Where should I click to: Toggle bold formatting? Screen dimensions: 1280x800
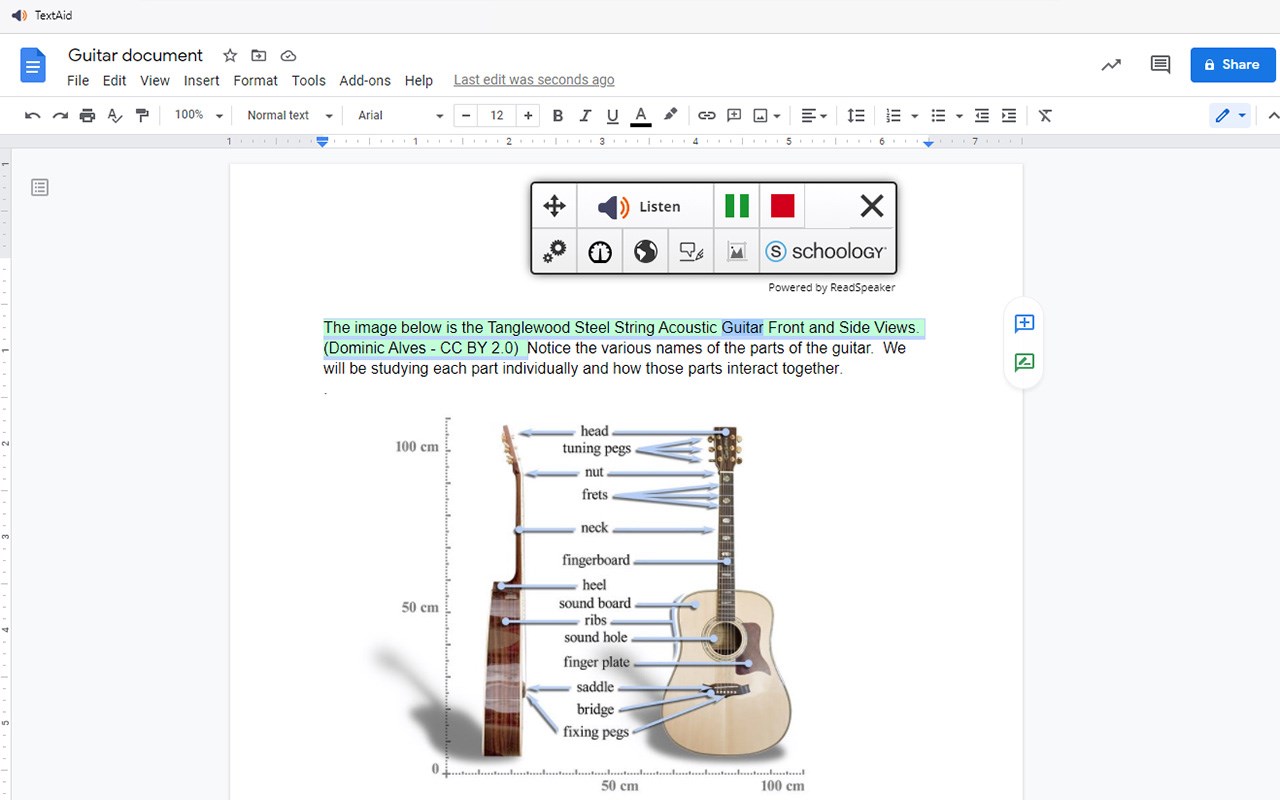pyautogui.click(x=558, y=116)
